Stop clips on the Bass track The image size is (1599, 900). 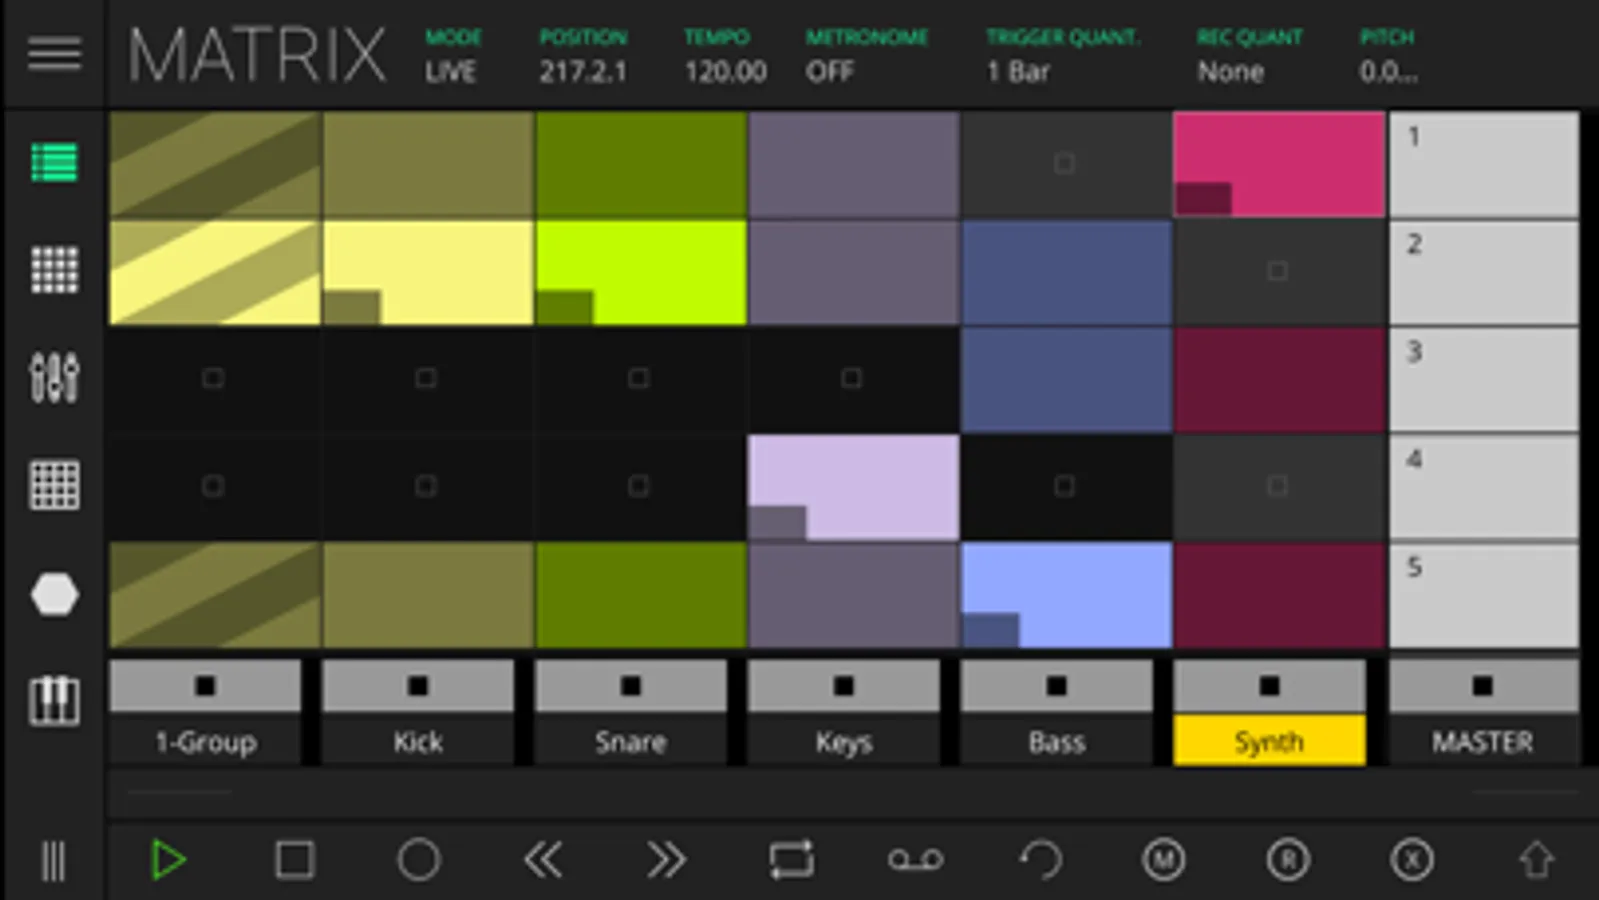tap(1057, 686)
